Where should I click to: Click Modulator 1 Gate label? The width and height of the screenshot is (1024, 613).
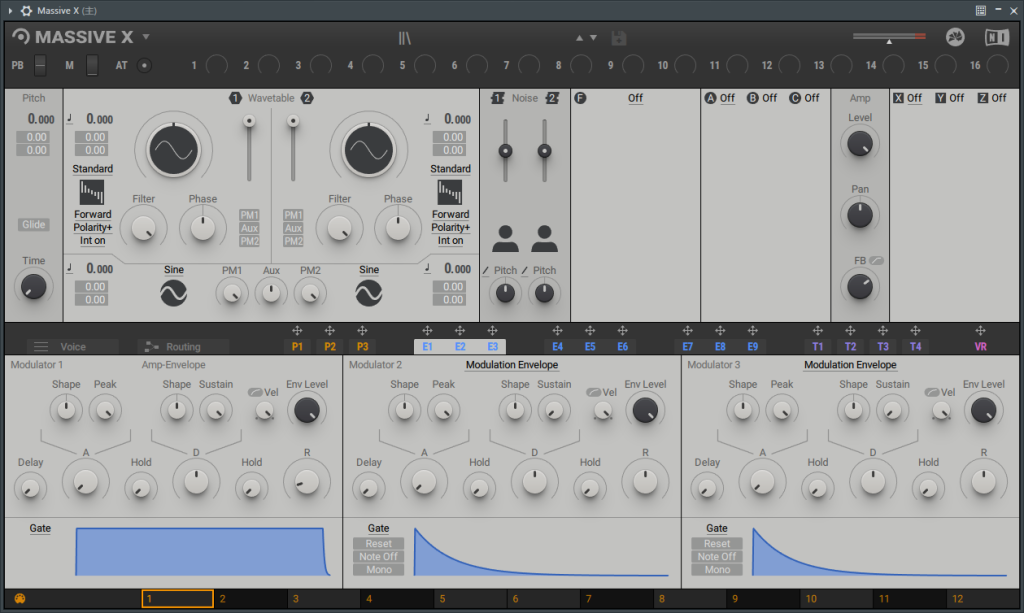click(40, 528)
